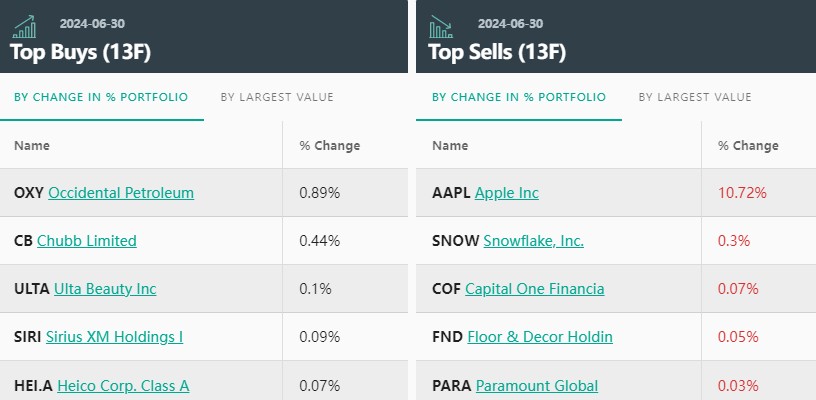
Task: View Paramount Global stock details
Action: click(537, 385)
